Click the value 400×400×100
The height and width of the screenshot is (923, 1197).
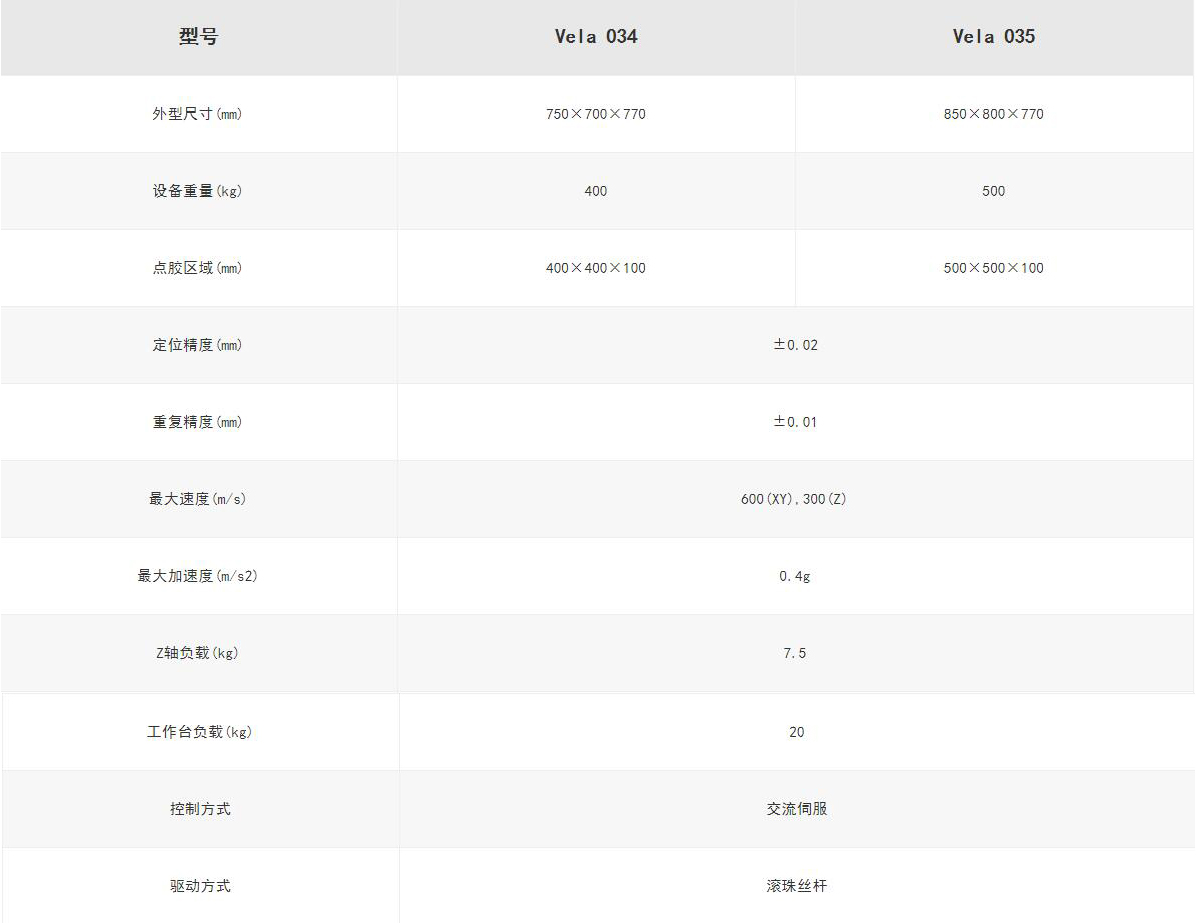point(595,268)
